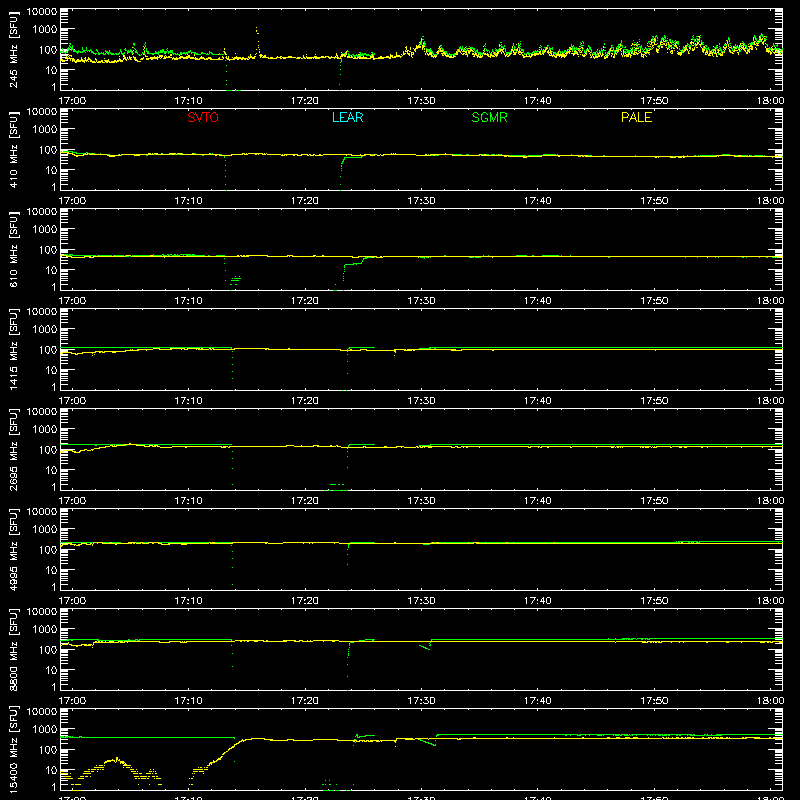The height and width of the screenshot is (800, 800).
Task: Click the 10000 y-axis value on 245 MHz plot
Action: [42, 11]
